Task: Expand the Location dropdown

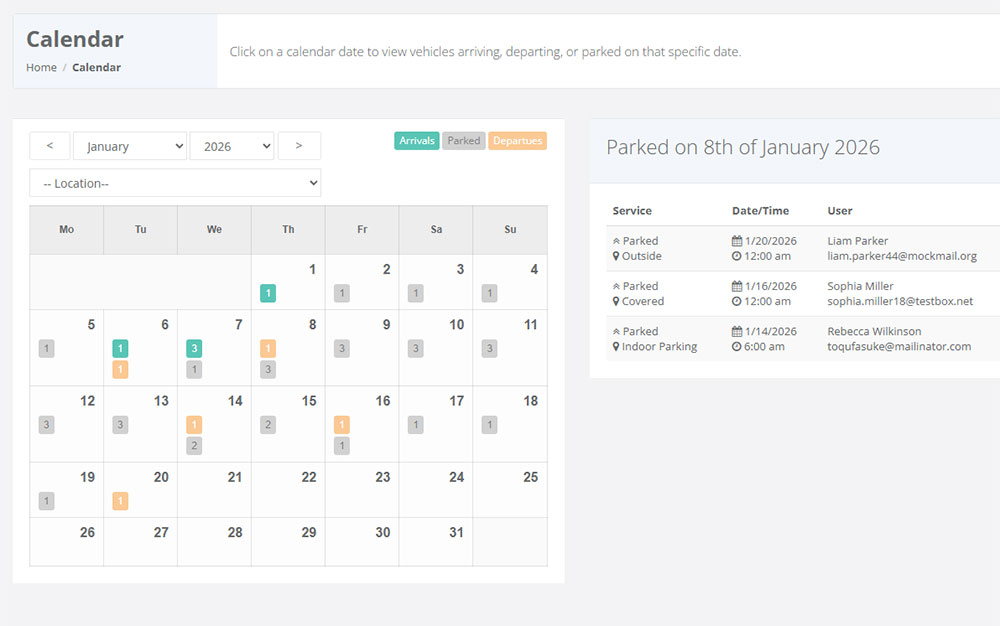Action: point(175,182)
